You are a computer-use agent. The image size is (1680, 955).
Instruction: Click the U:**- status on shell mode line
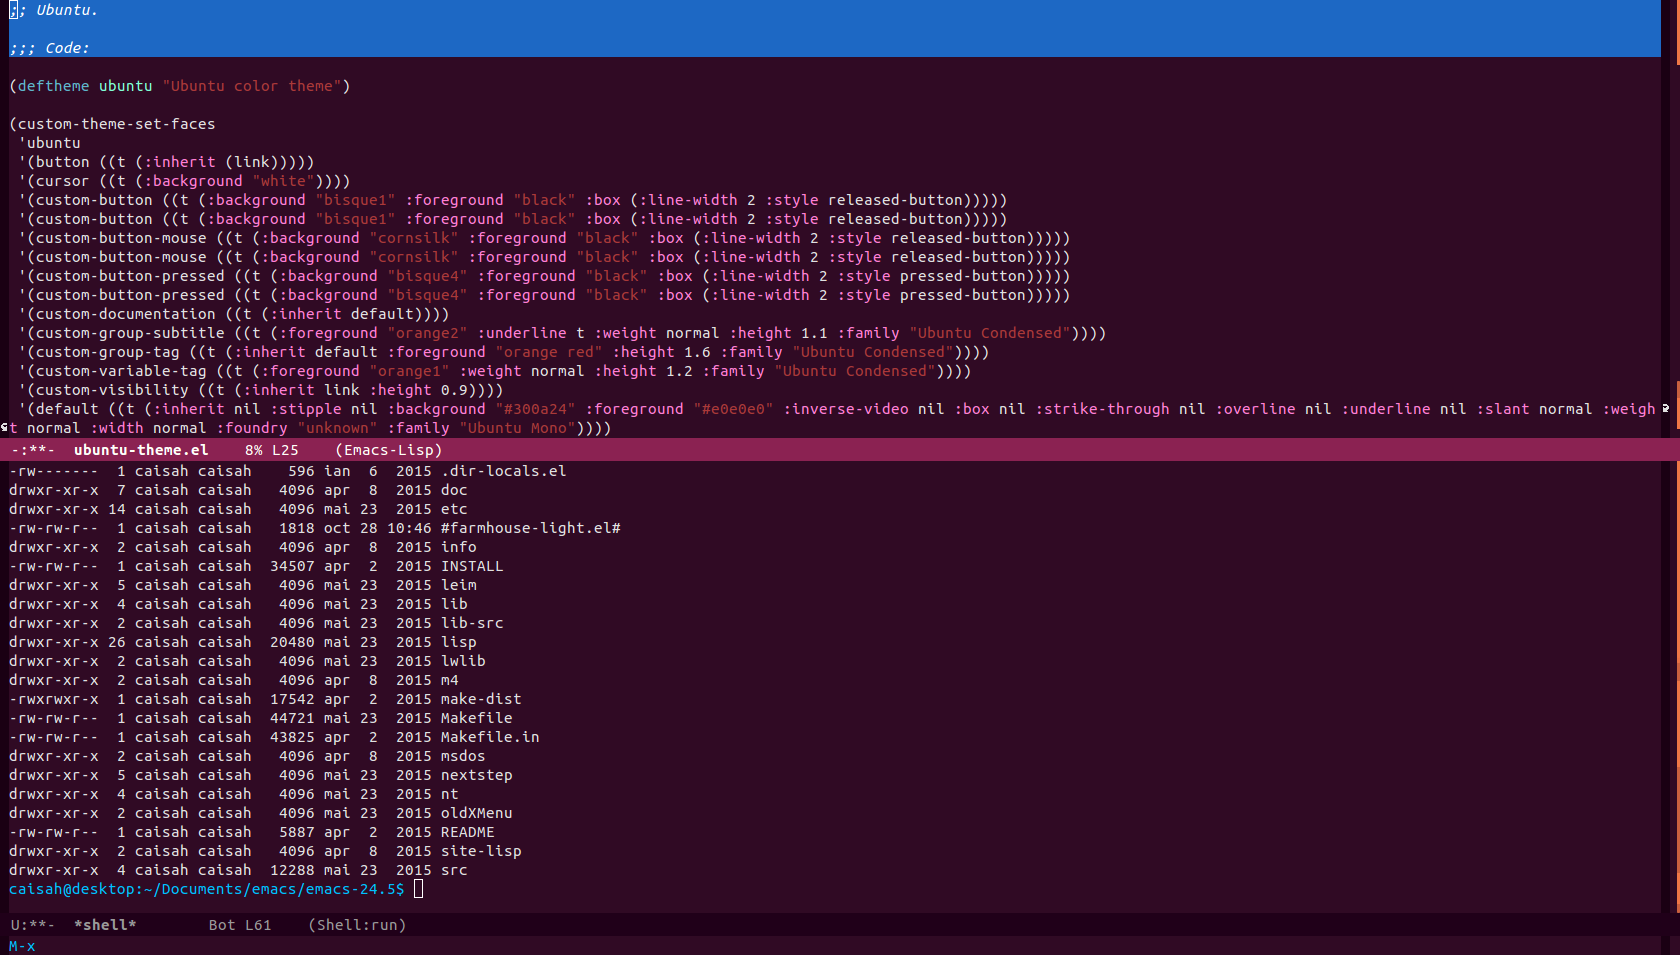click(33, 925)
